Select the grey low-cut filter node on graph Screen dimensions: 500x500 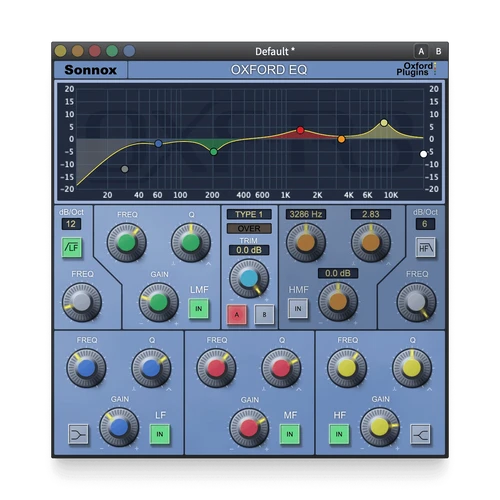point(125,169)
